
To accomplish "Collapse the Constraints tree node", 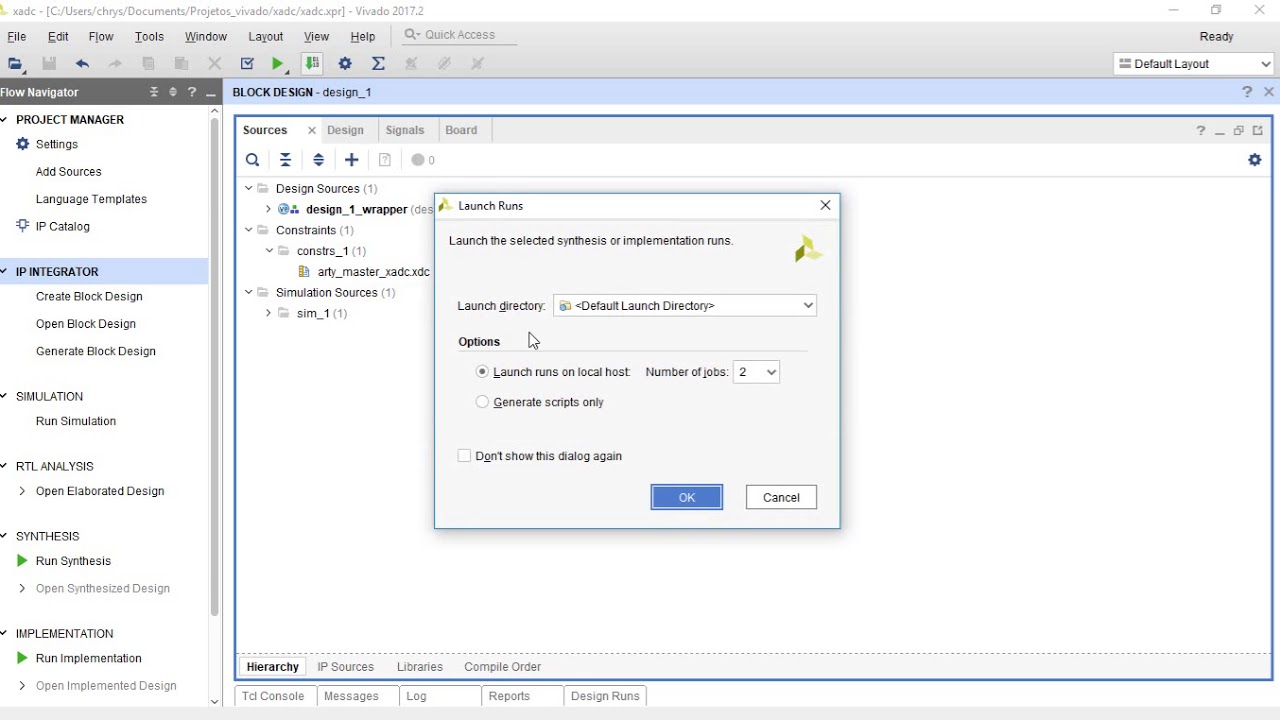I will (249, 230).
